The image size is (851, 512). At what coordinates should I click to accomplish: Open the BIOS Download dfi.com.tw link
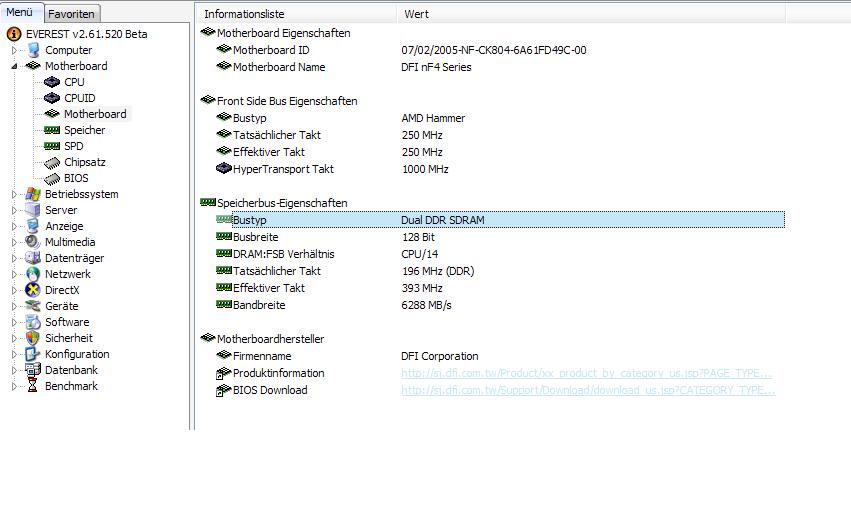[x=588, y=390]
